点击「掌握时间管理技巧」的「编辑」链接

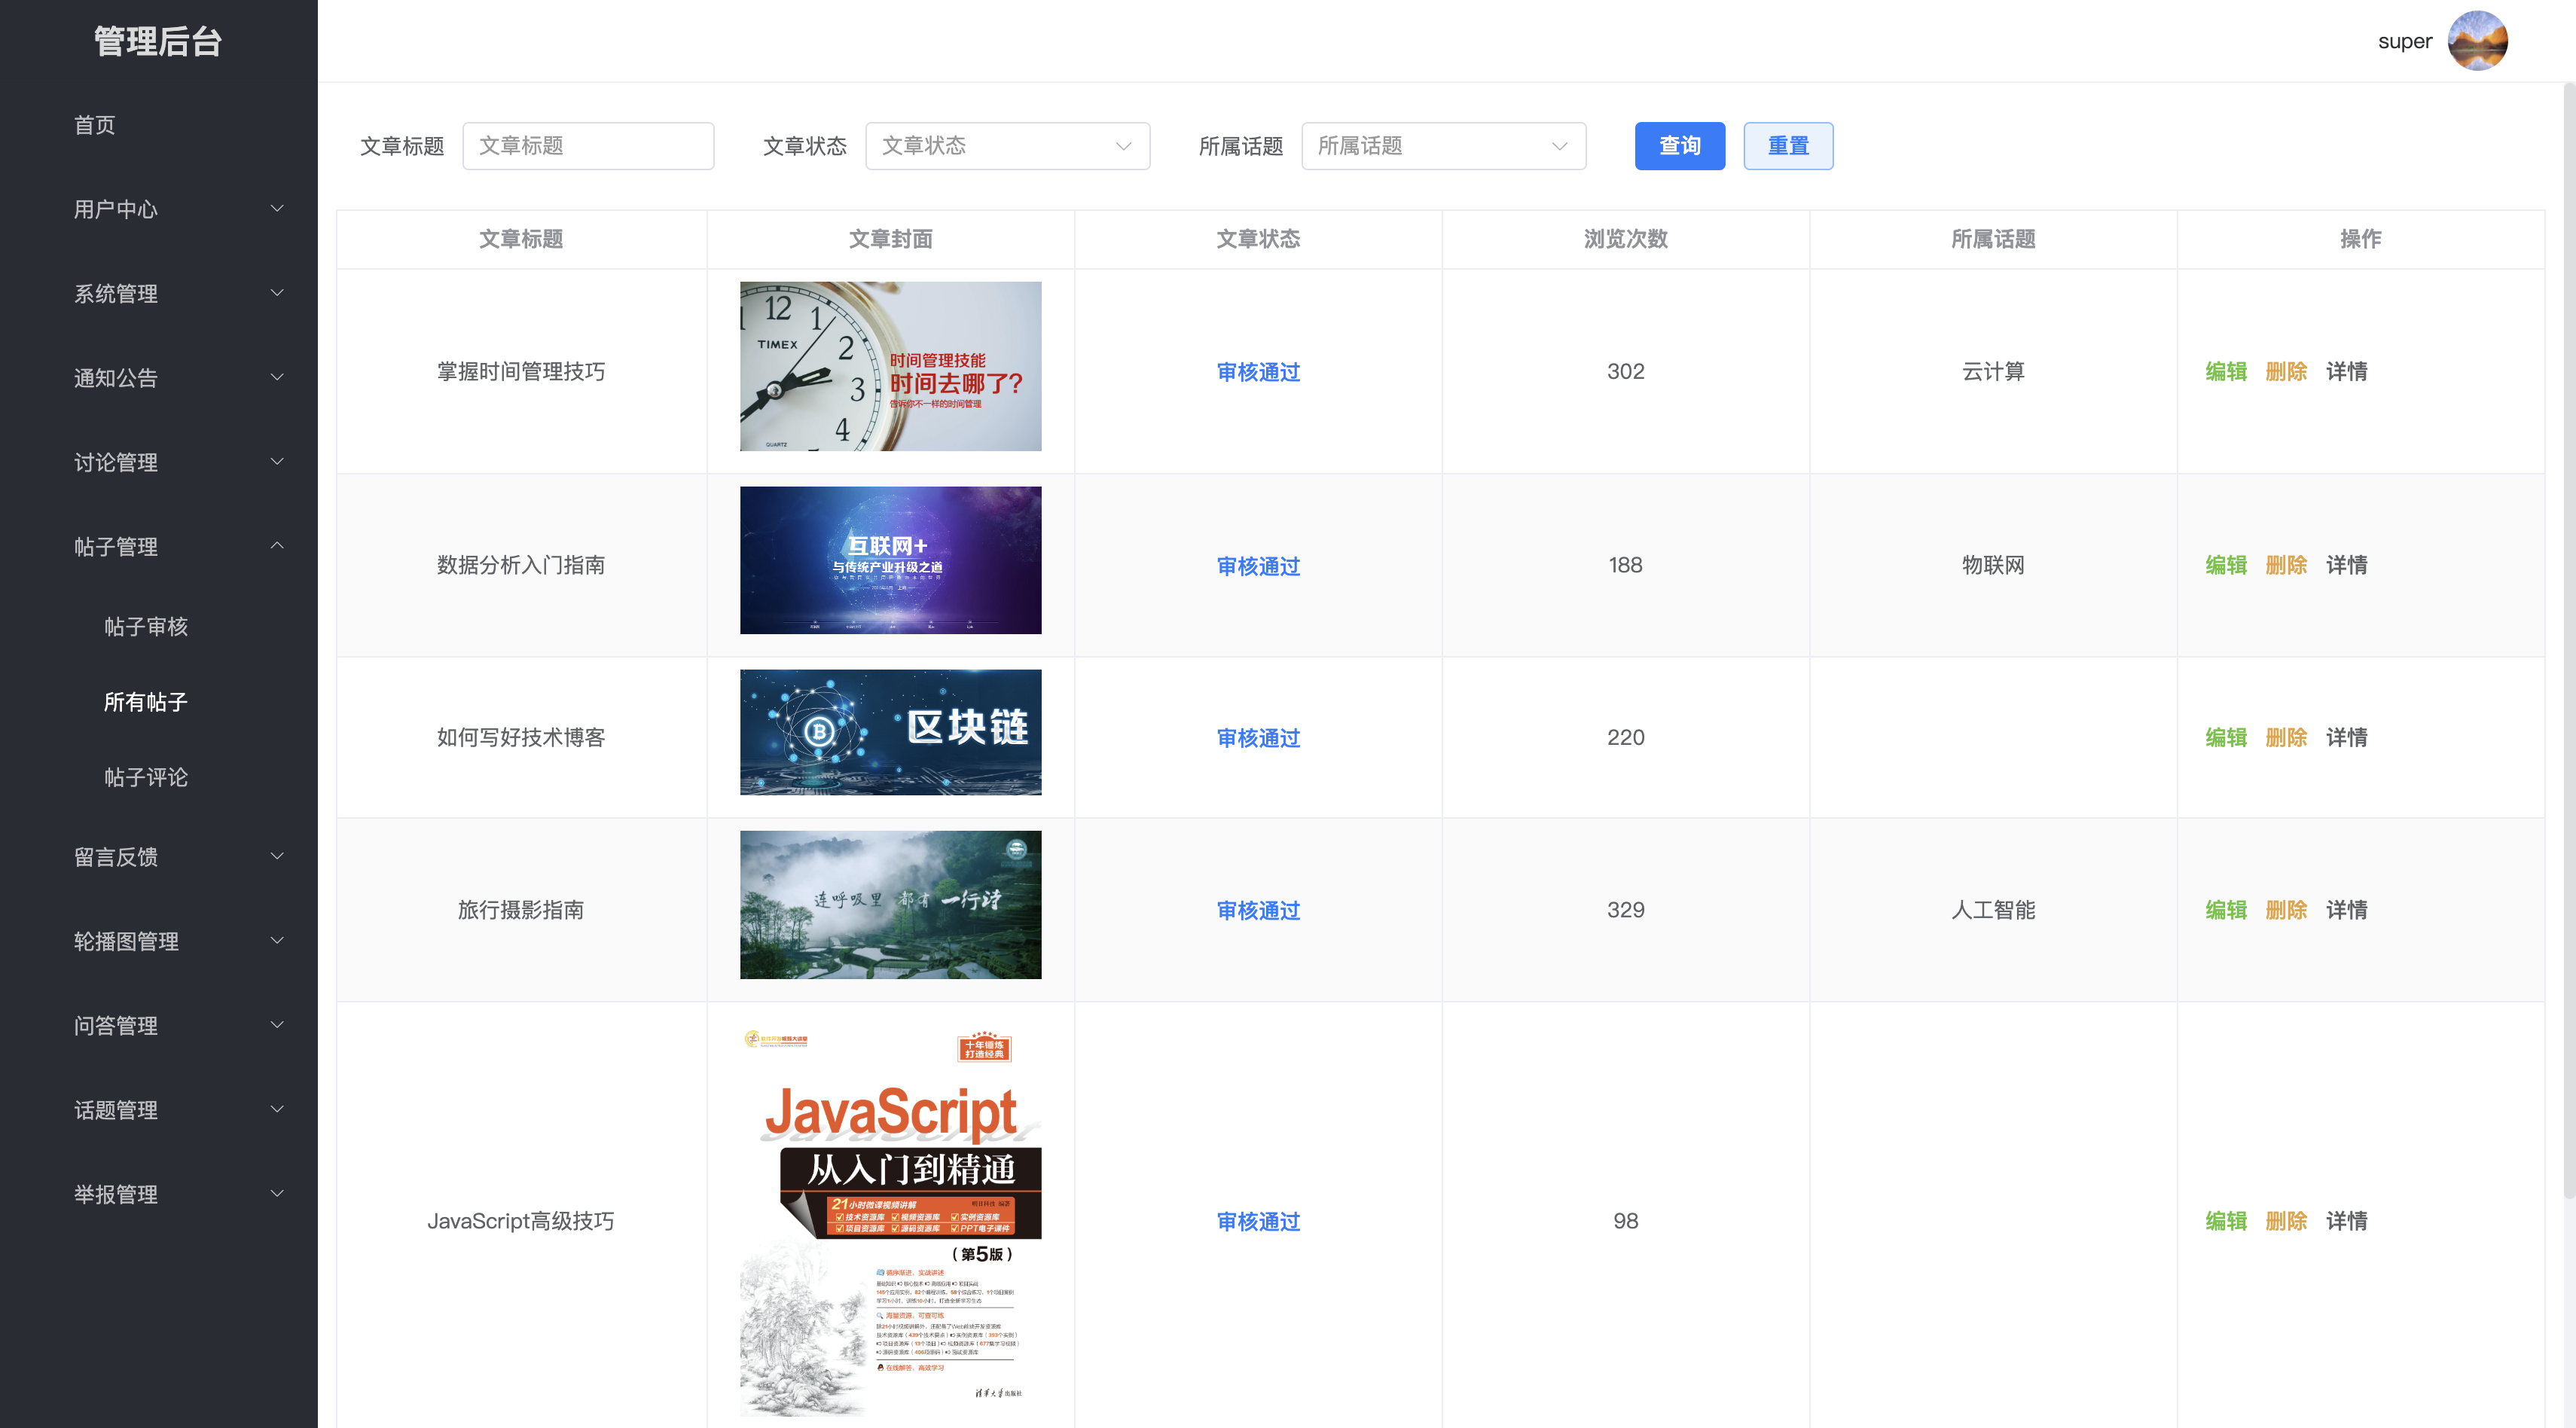click(x=2225, y=371)
